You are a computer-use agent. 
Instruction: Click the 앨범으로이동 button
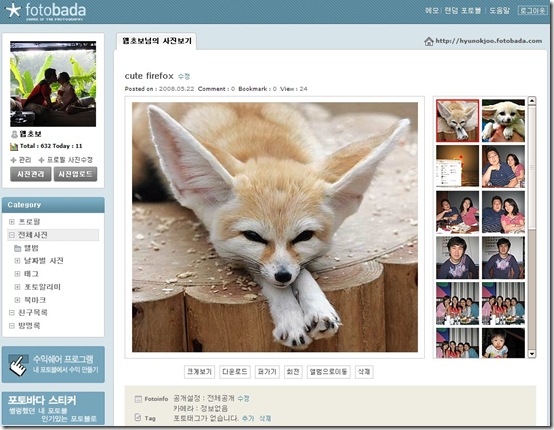[329, 372]
